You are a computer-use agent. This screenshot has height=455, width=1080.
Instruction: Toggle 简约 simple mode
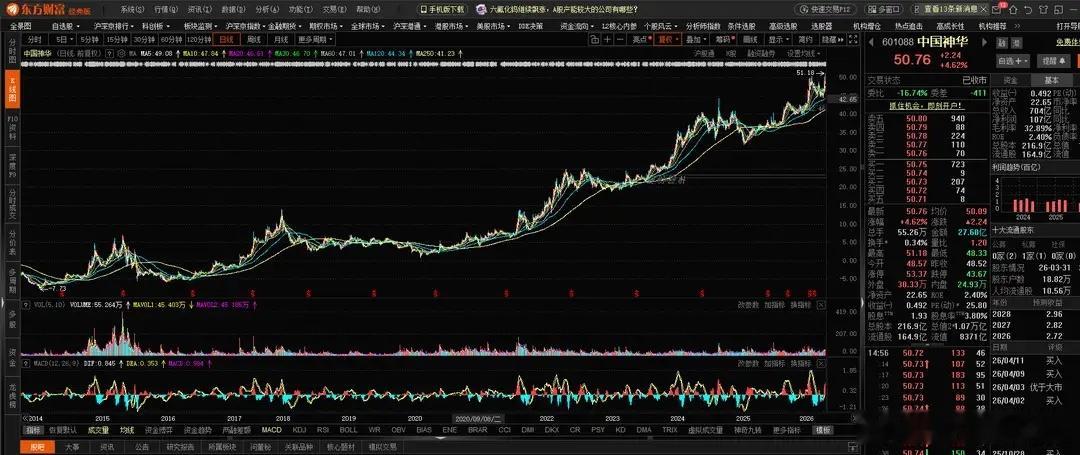click(805, 40)
